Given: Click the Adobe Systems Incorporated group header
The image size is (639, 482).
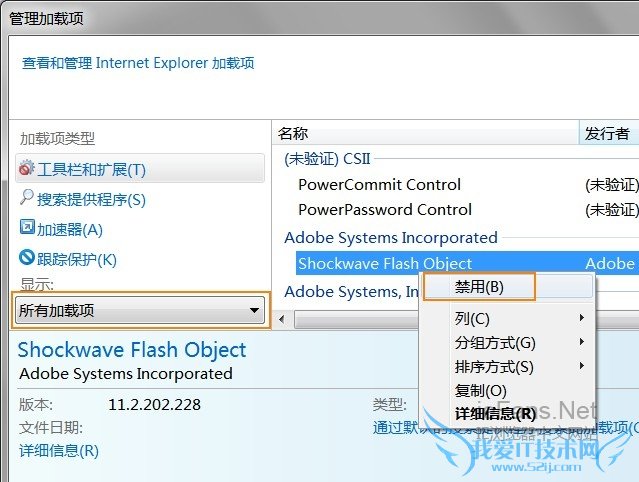Looking at the screenshot, I should [390, 238].
